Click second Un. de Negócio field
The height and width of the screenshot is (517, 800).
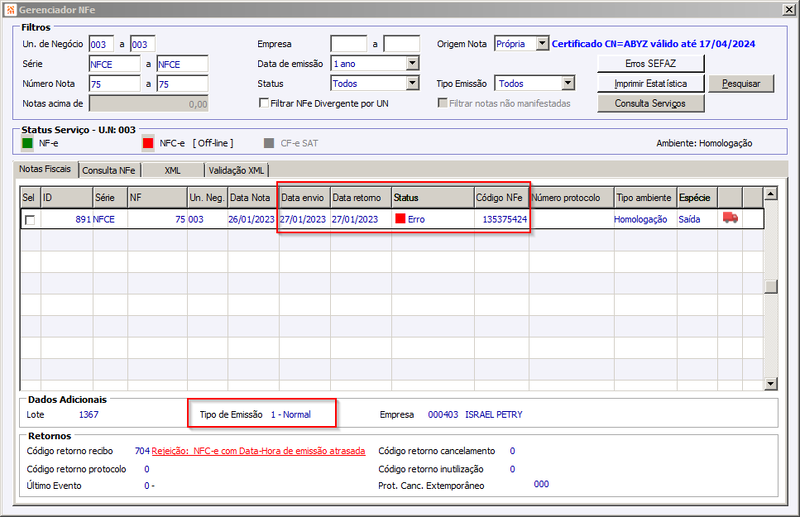[142, 44]
